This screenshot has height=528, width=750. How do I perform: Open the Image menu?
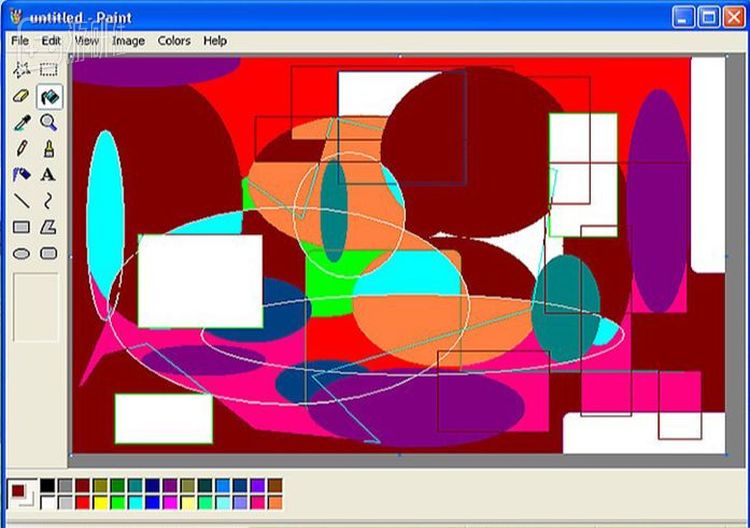[128, 41]
